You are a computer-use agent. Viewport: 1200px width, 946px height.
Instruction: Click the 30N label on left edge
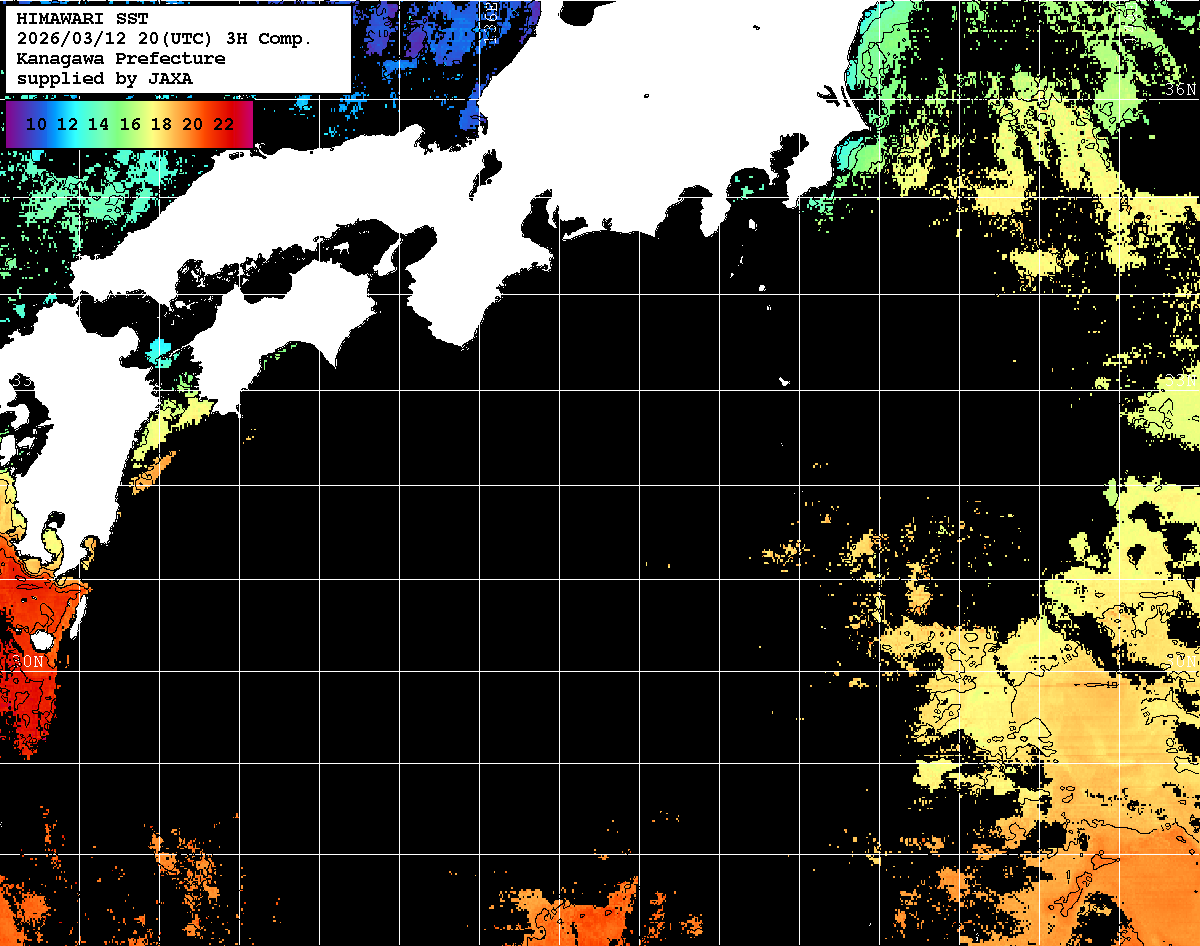pyautogui.click(x=28, y=662)
